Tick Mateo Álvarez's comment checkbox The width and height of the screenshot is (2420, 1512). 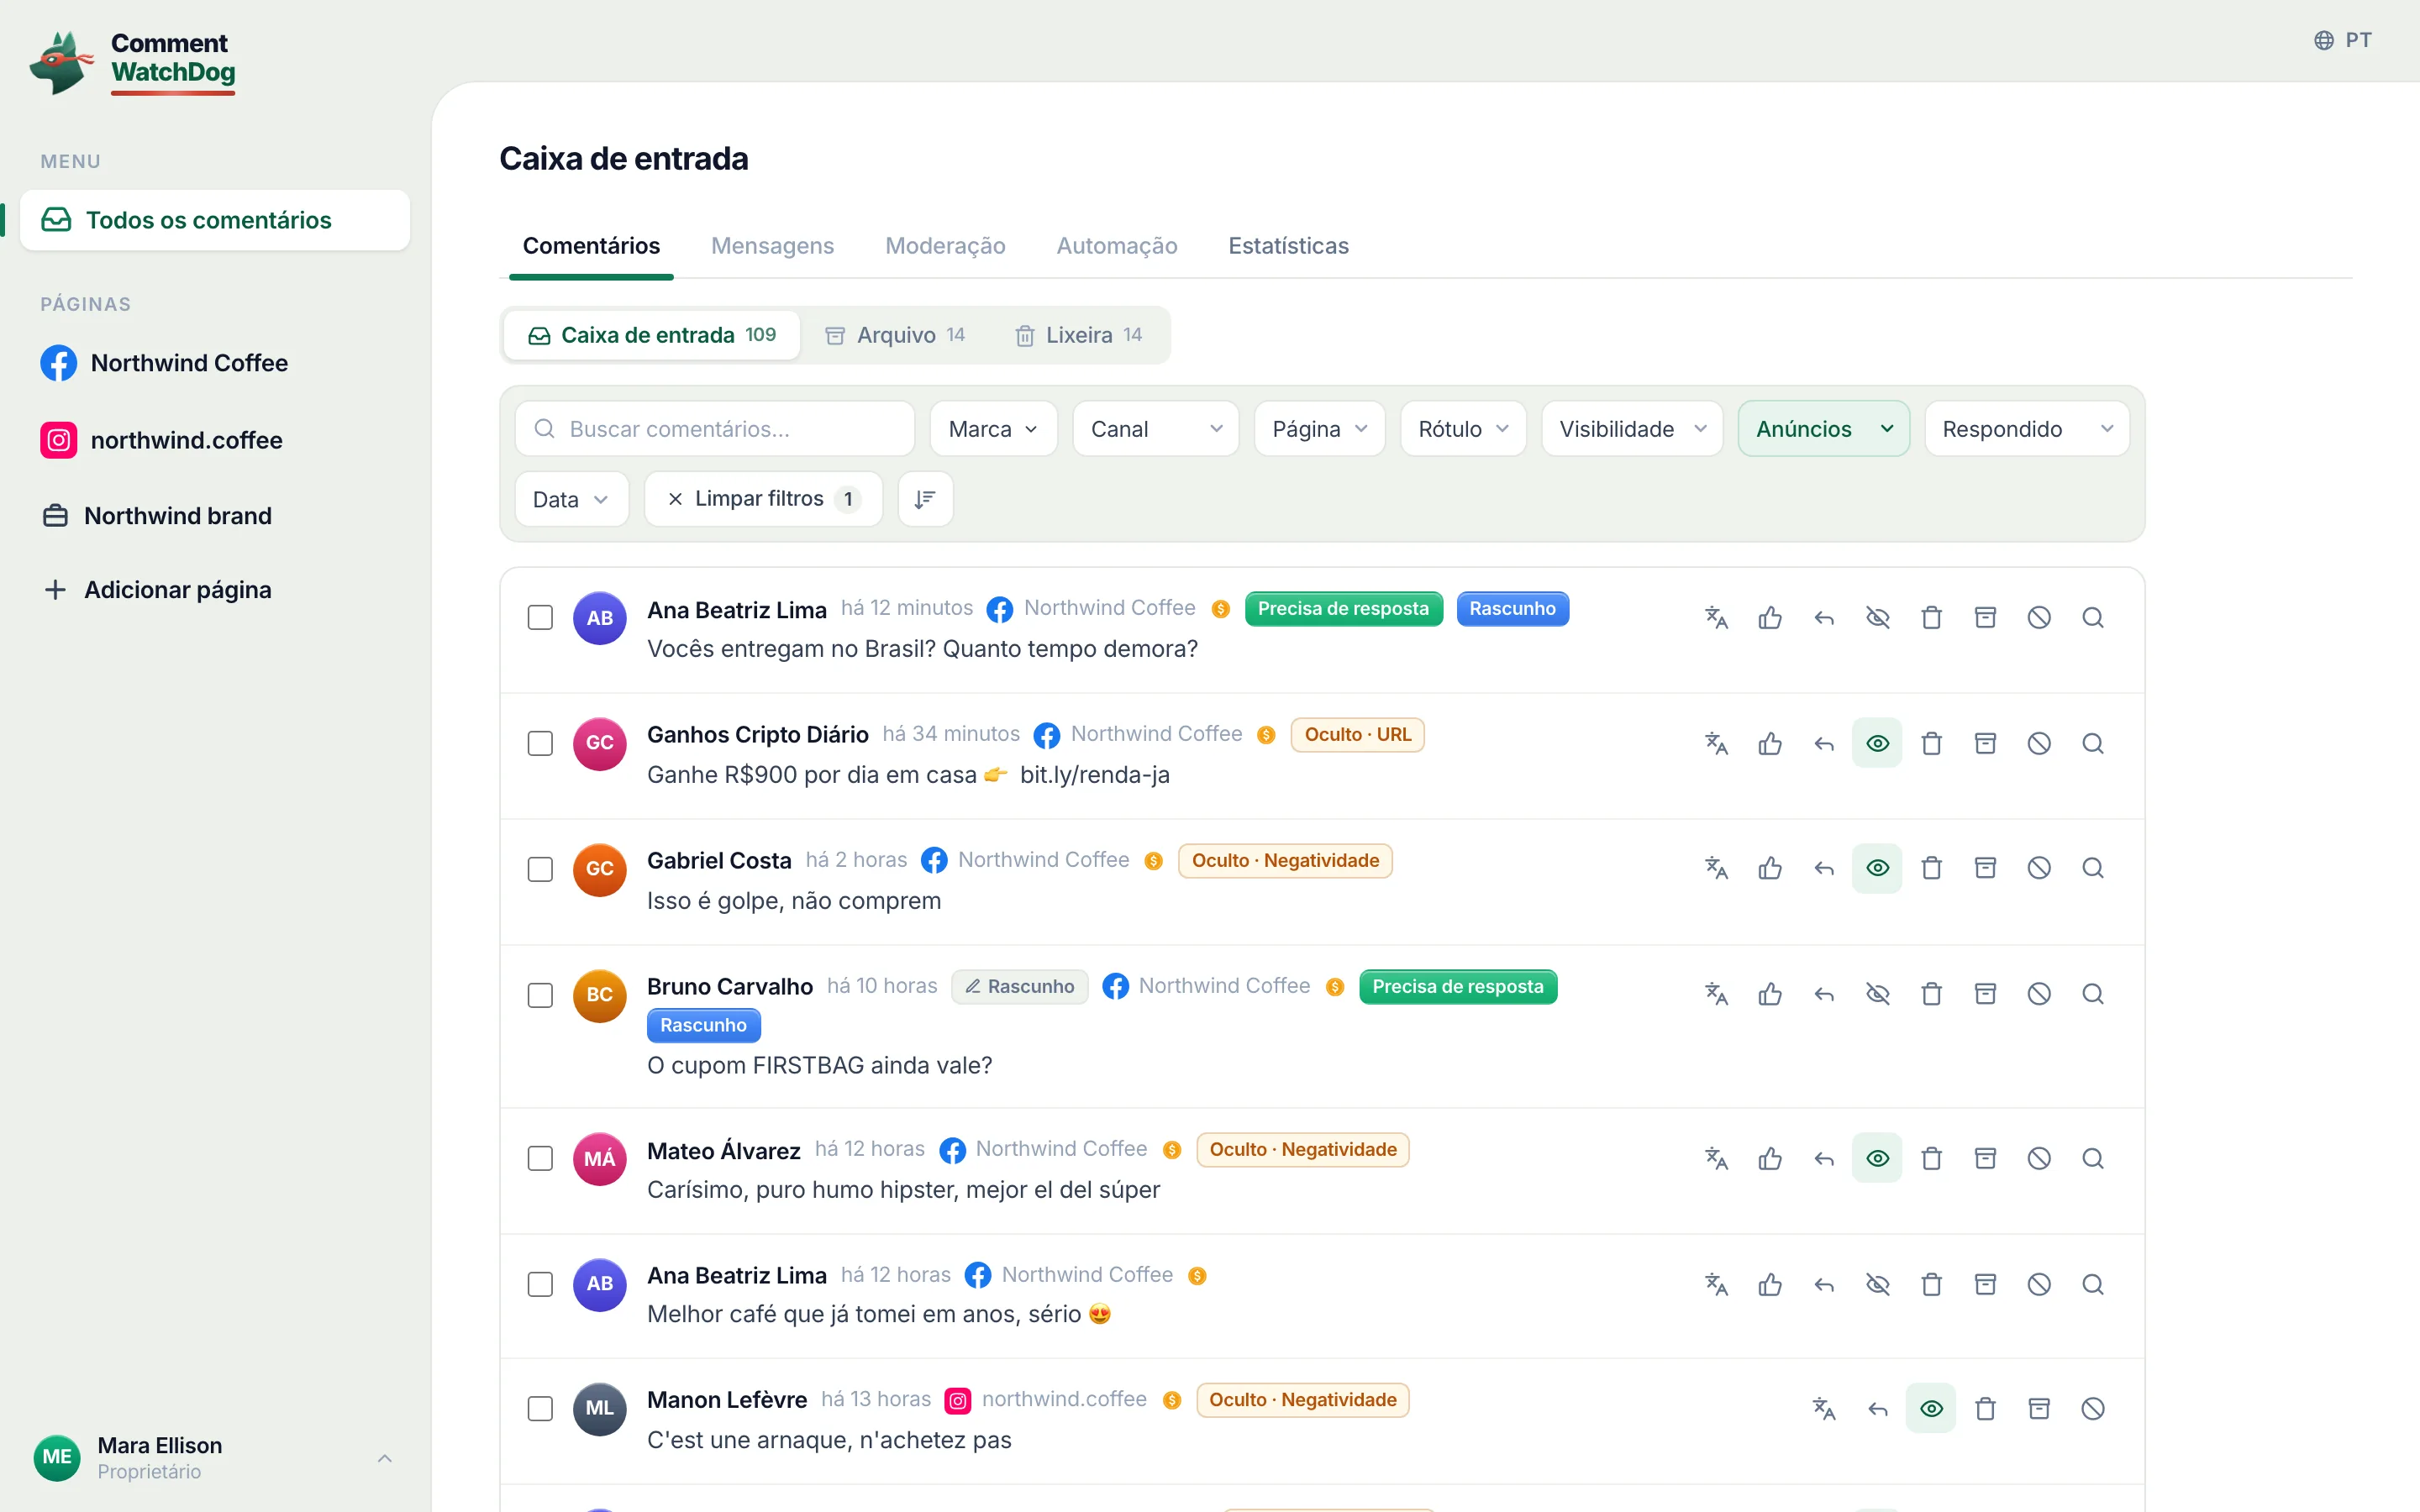click(540, 1158)
